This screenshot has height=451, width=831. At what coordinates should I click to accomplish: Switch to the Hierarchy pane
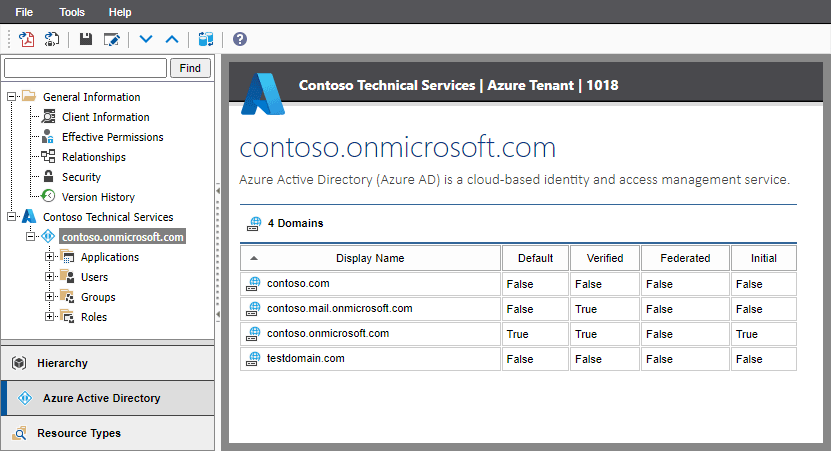click(108, 364)
